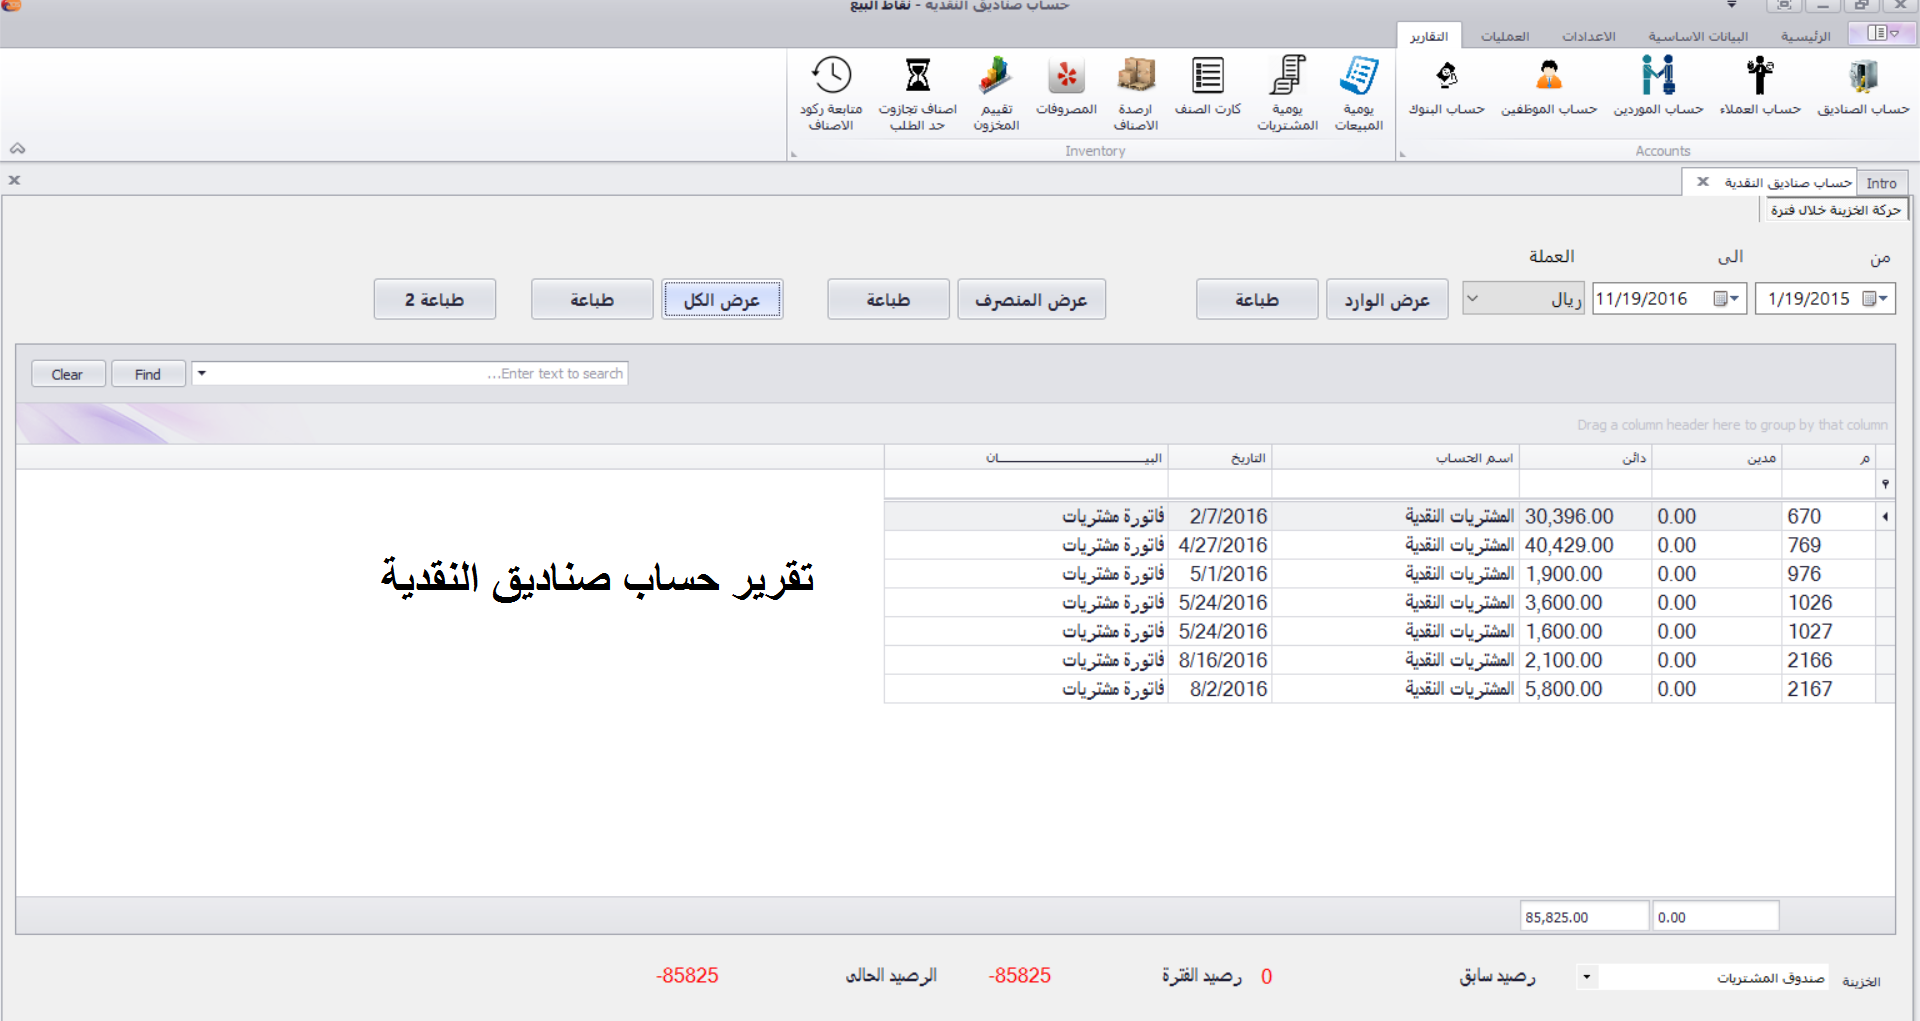Switch to the Intro tab
This screenshot has width=1920, height=1021.
tap(1884, 182)
